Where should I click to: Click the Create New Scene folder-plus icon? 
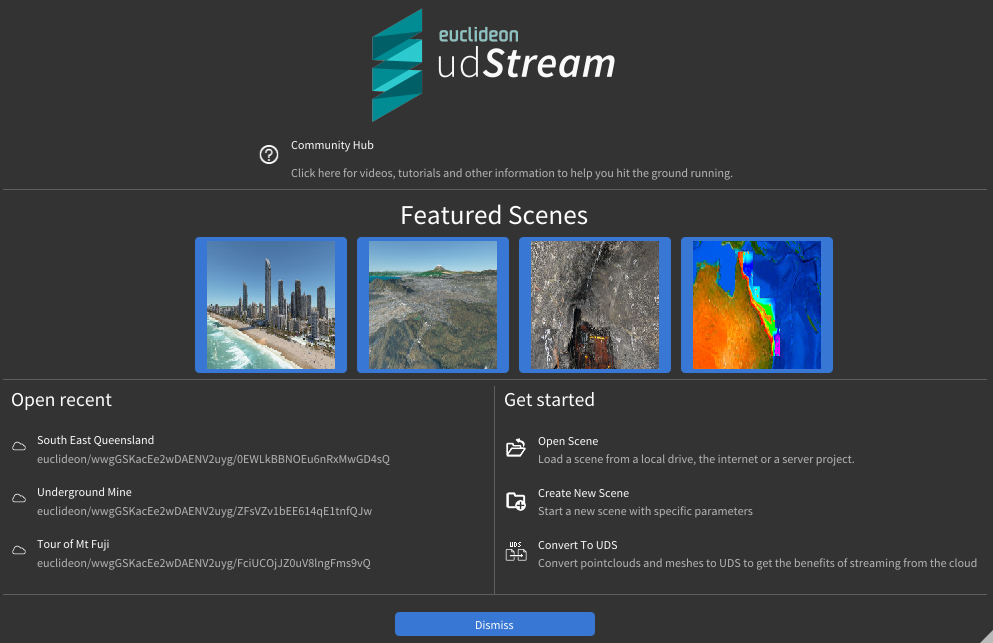click(516, 501)
